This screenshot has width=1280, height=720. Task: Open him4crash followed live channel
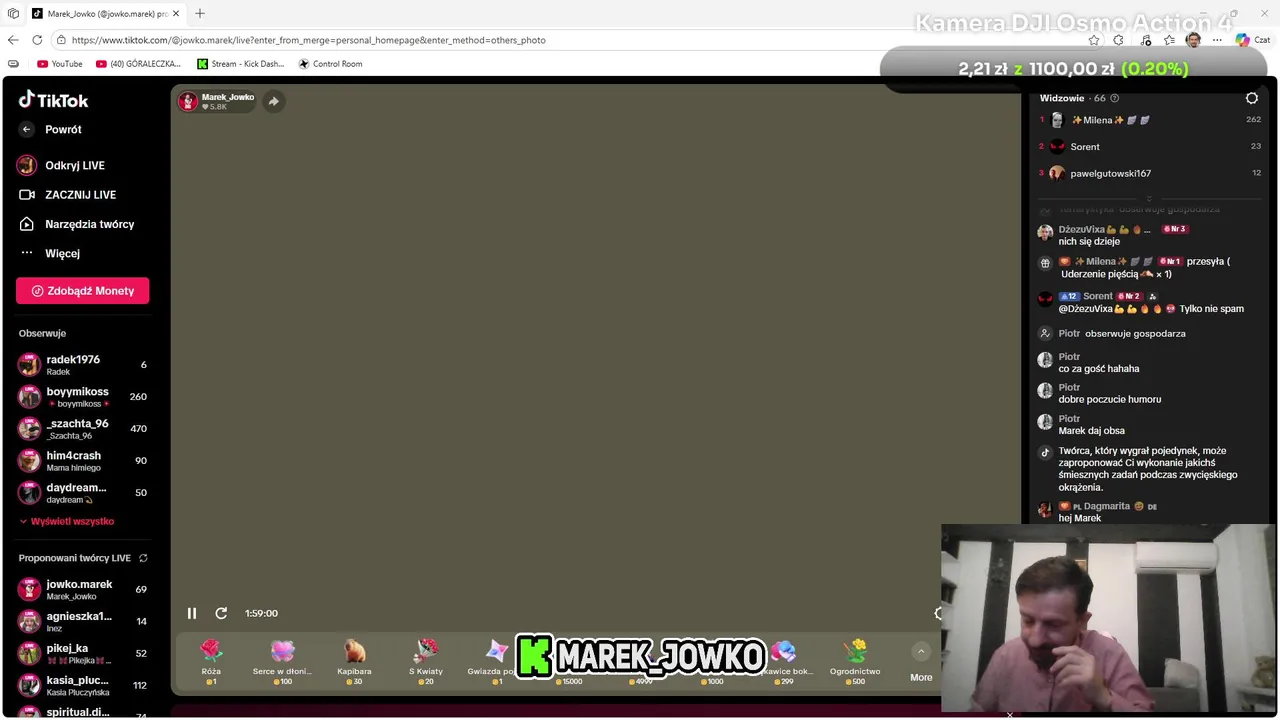click(x=83, y=460)
